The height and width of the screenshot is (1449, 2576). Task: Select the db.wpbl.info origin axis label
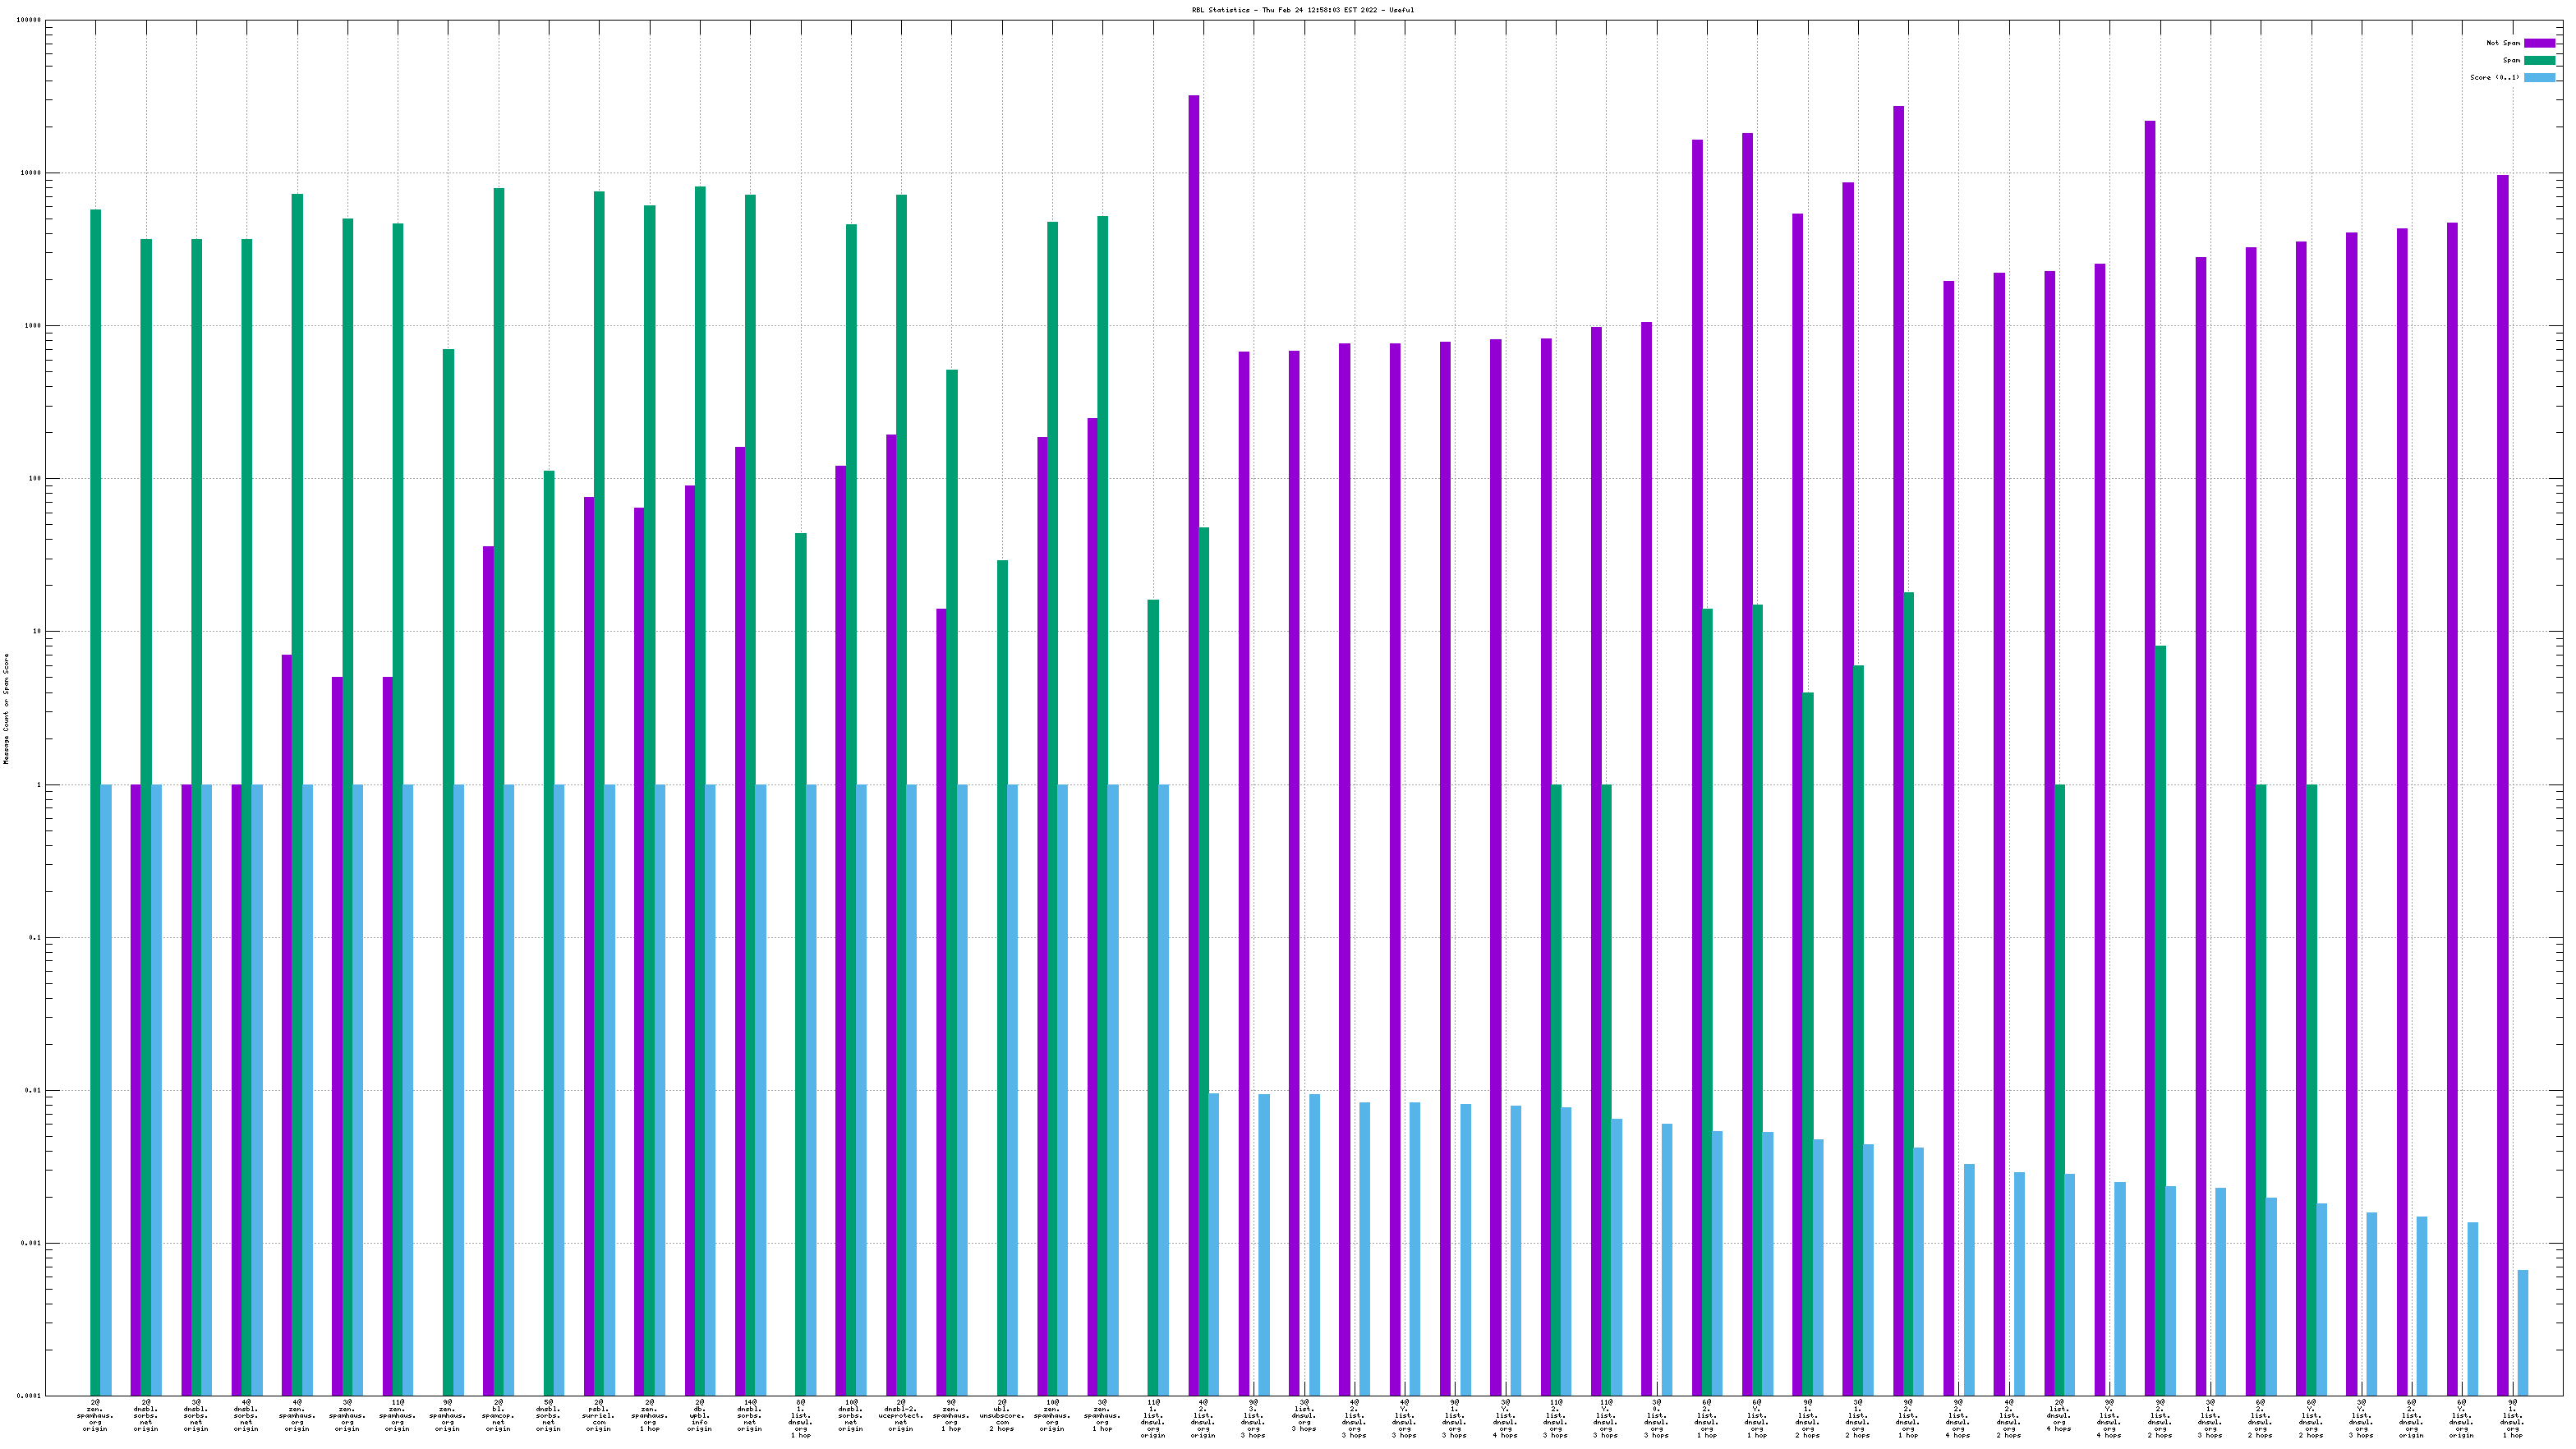[699, 1415]
